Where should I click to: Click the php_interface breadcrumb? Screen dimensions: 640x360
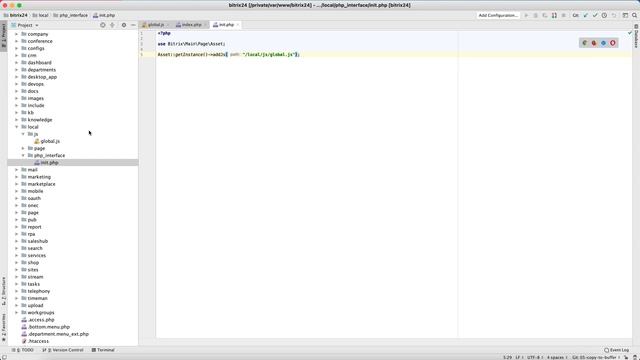click(70, 16)
